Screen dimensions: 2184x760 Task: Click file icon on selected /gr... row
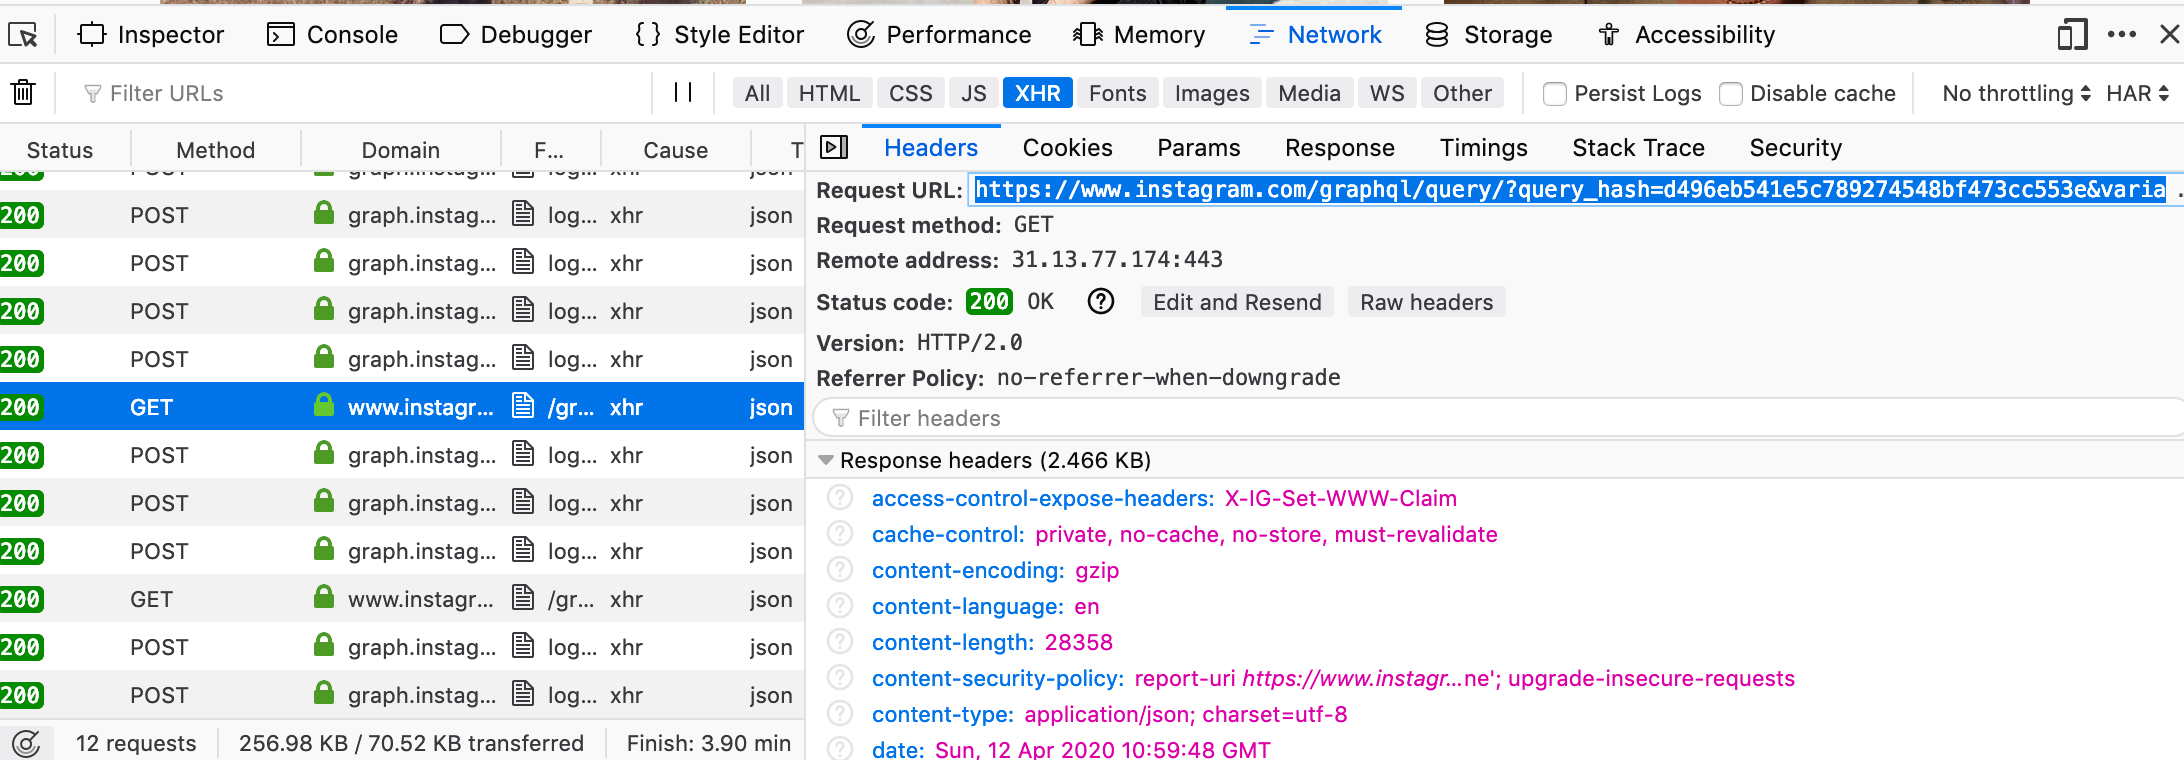pos(522,406)
